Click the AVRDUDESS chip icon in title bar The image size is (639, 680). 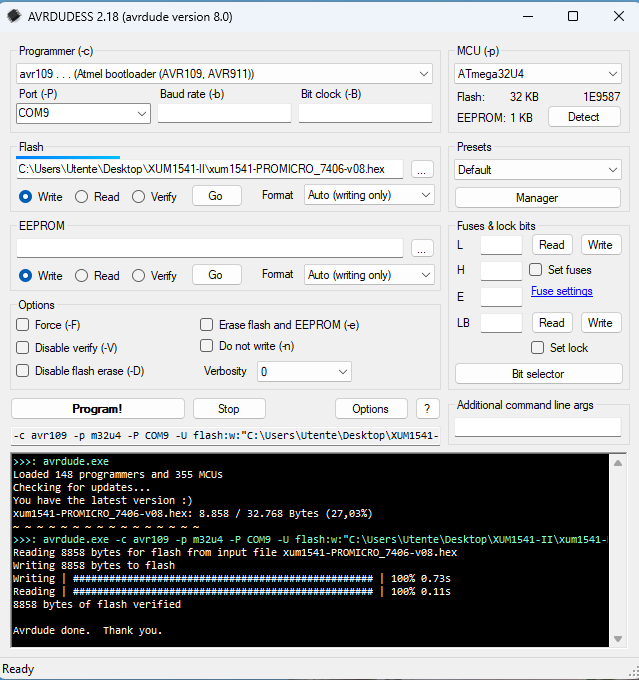(14, 16)
